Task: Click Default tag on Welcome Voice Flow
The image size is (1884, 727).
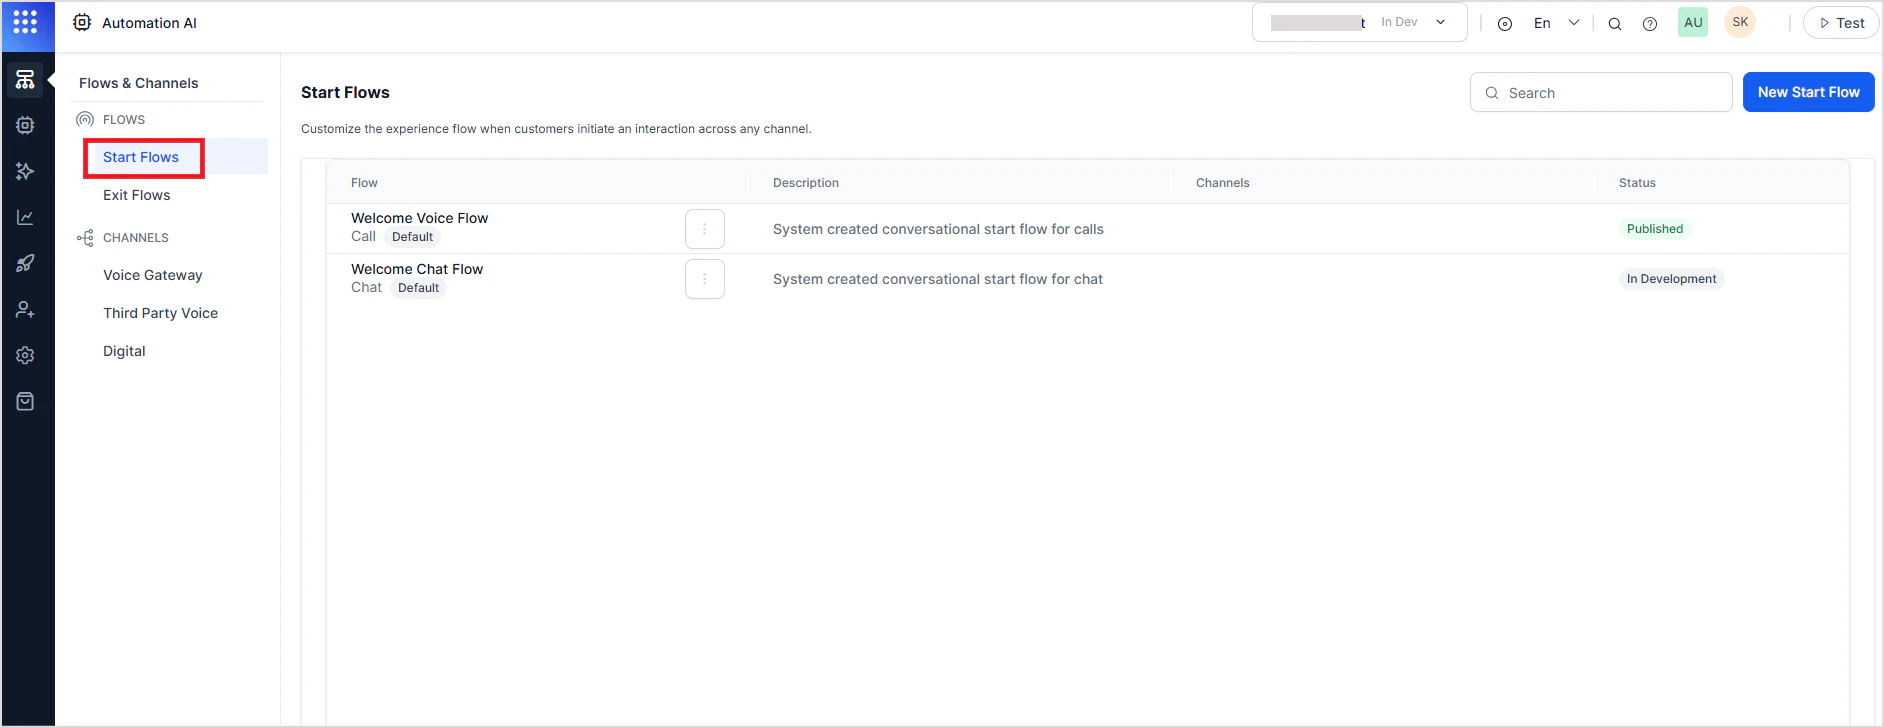Action: [413, 237]
